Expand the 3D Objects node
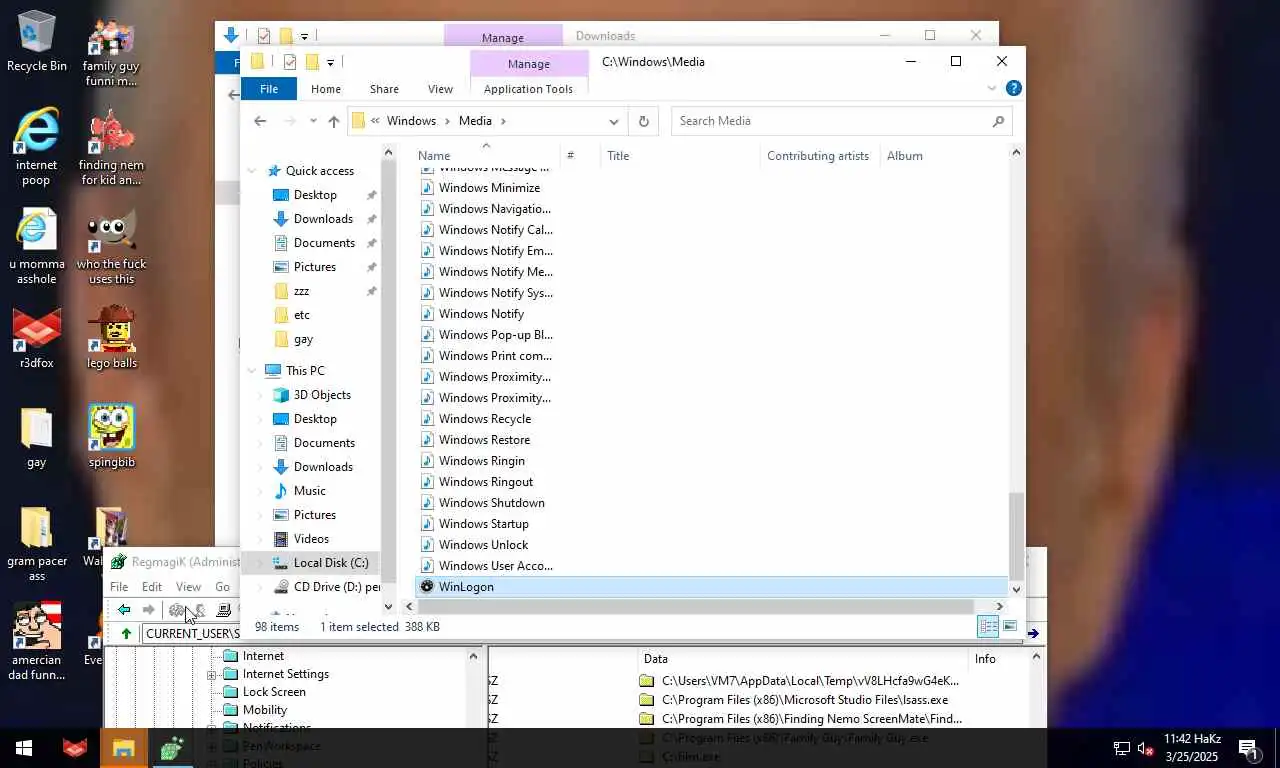This screenshot has width=1280, height=768. 260,395
